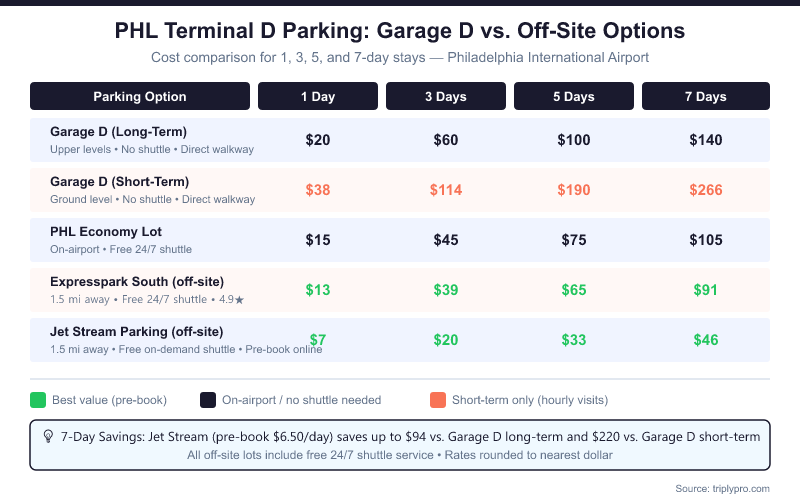Click the Jet Stream Parking (off-site) row title
The image size is (800, 500).
(136, 331)
